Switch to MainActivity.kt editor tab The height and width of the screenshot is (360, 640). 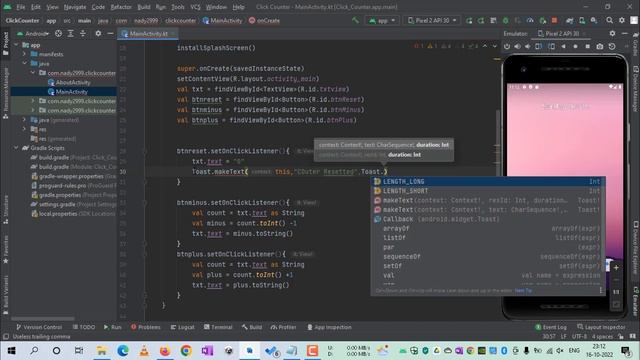148,33
